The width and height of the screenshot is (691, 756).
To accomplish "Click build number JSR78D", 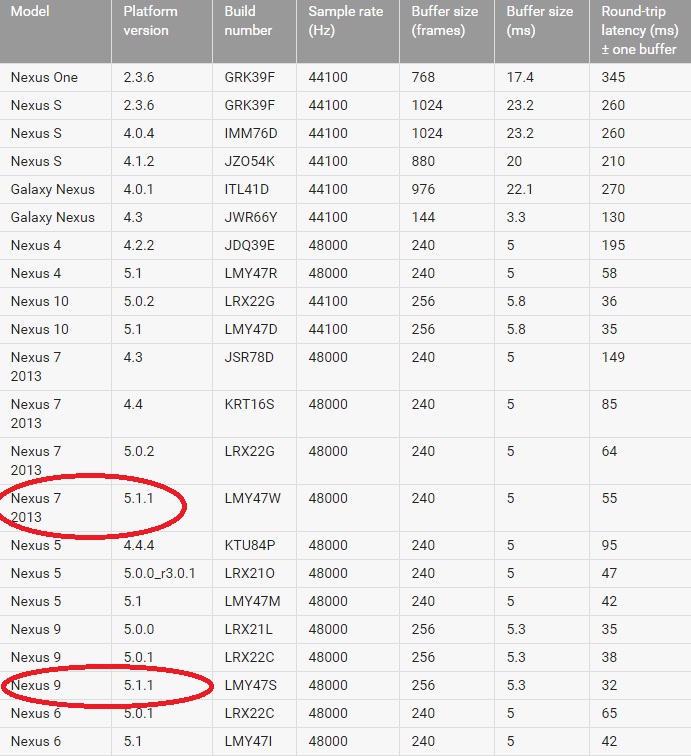I will 249,357.
